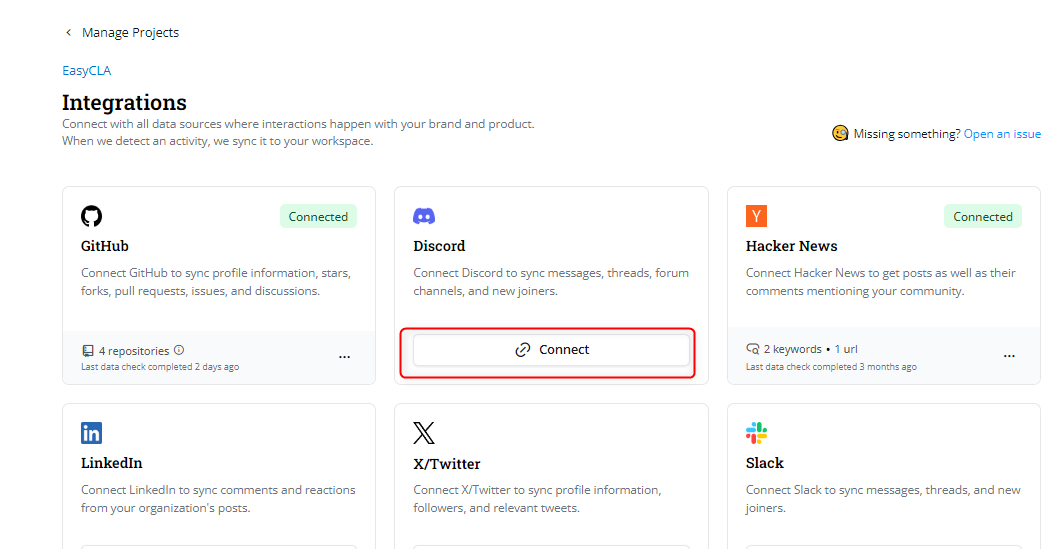The image size is (1062, 549).
Task: Click the Connected badge on GitHub card
Action: [x=318, y=217]
